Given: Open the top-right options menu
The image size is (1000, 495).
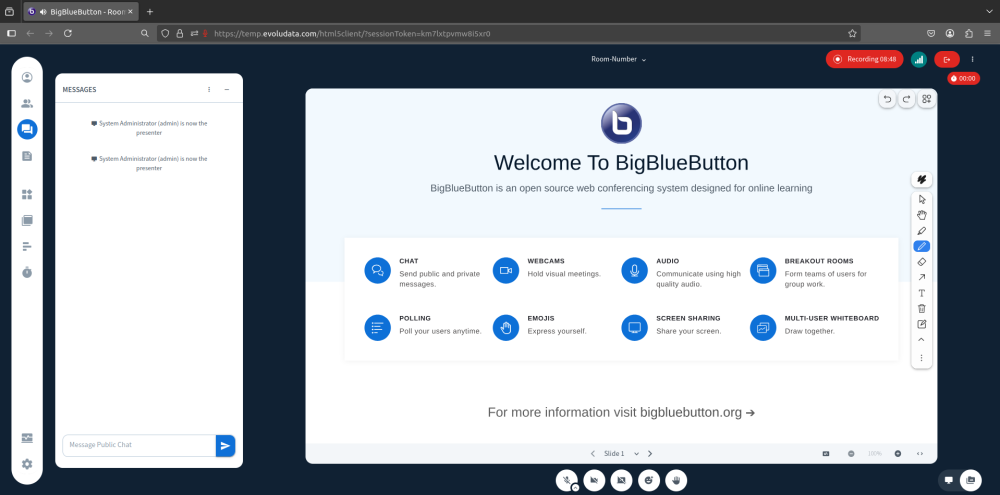Looking at the screenshot, I should click(973, 59).
